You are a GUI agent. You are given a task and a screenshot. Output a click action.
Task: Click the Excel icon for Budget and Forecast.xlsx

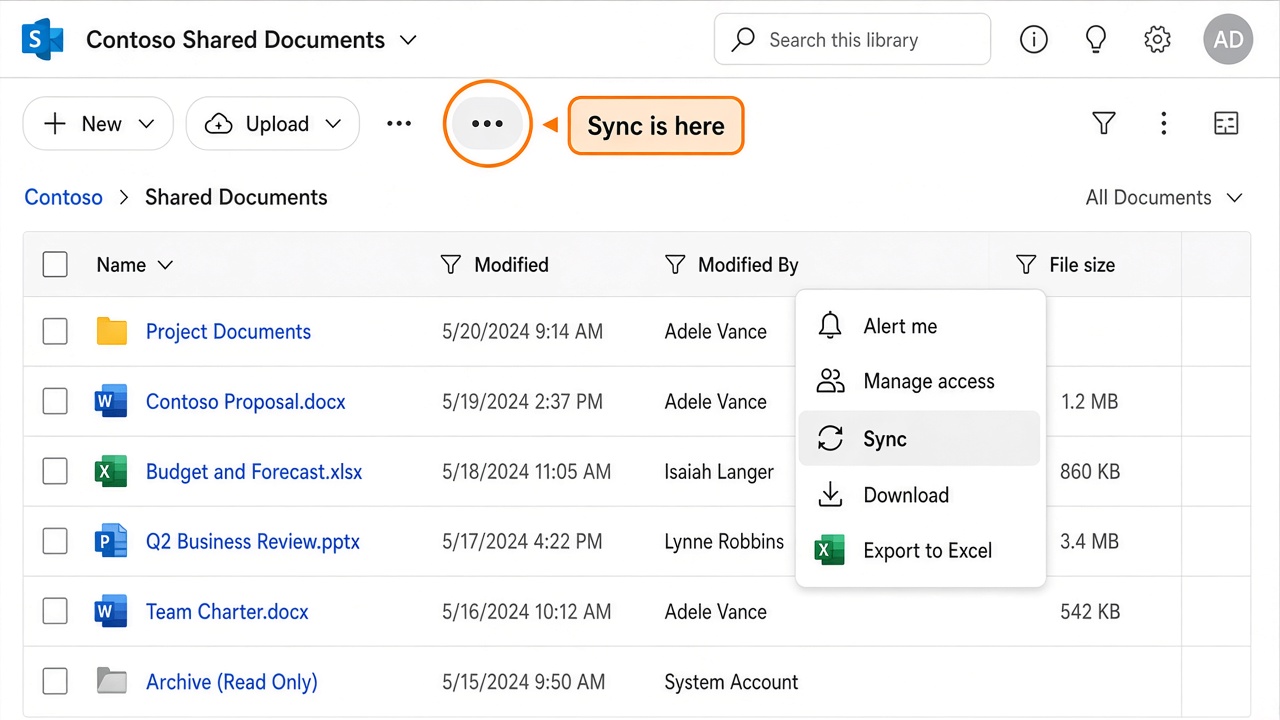(x=111, y=471)
